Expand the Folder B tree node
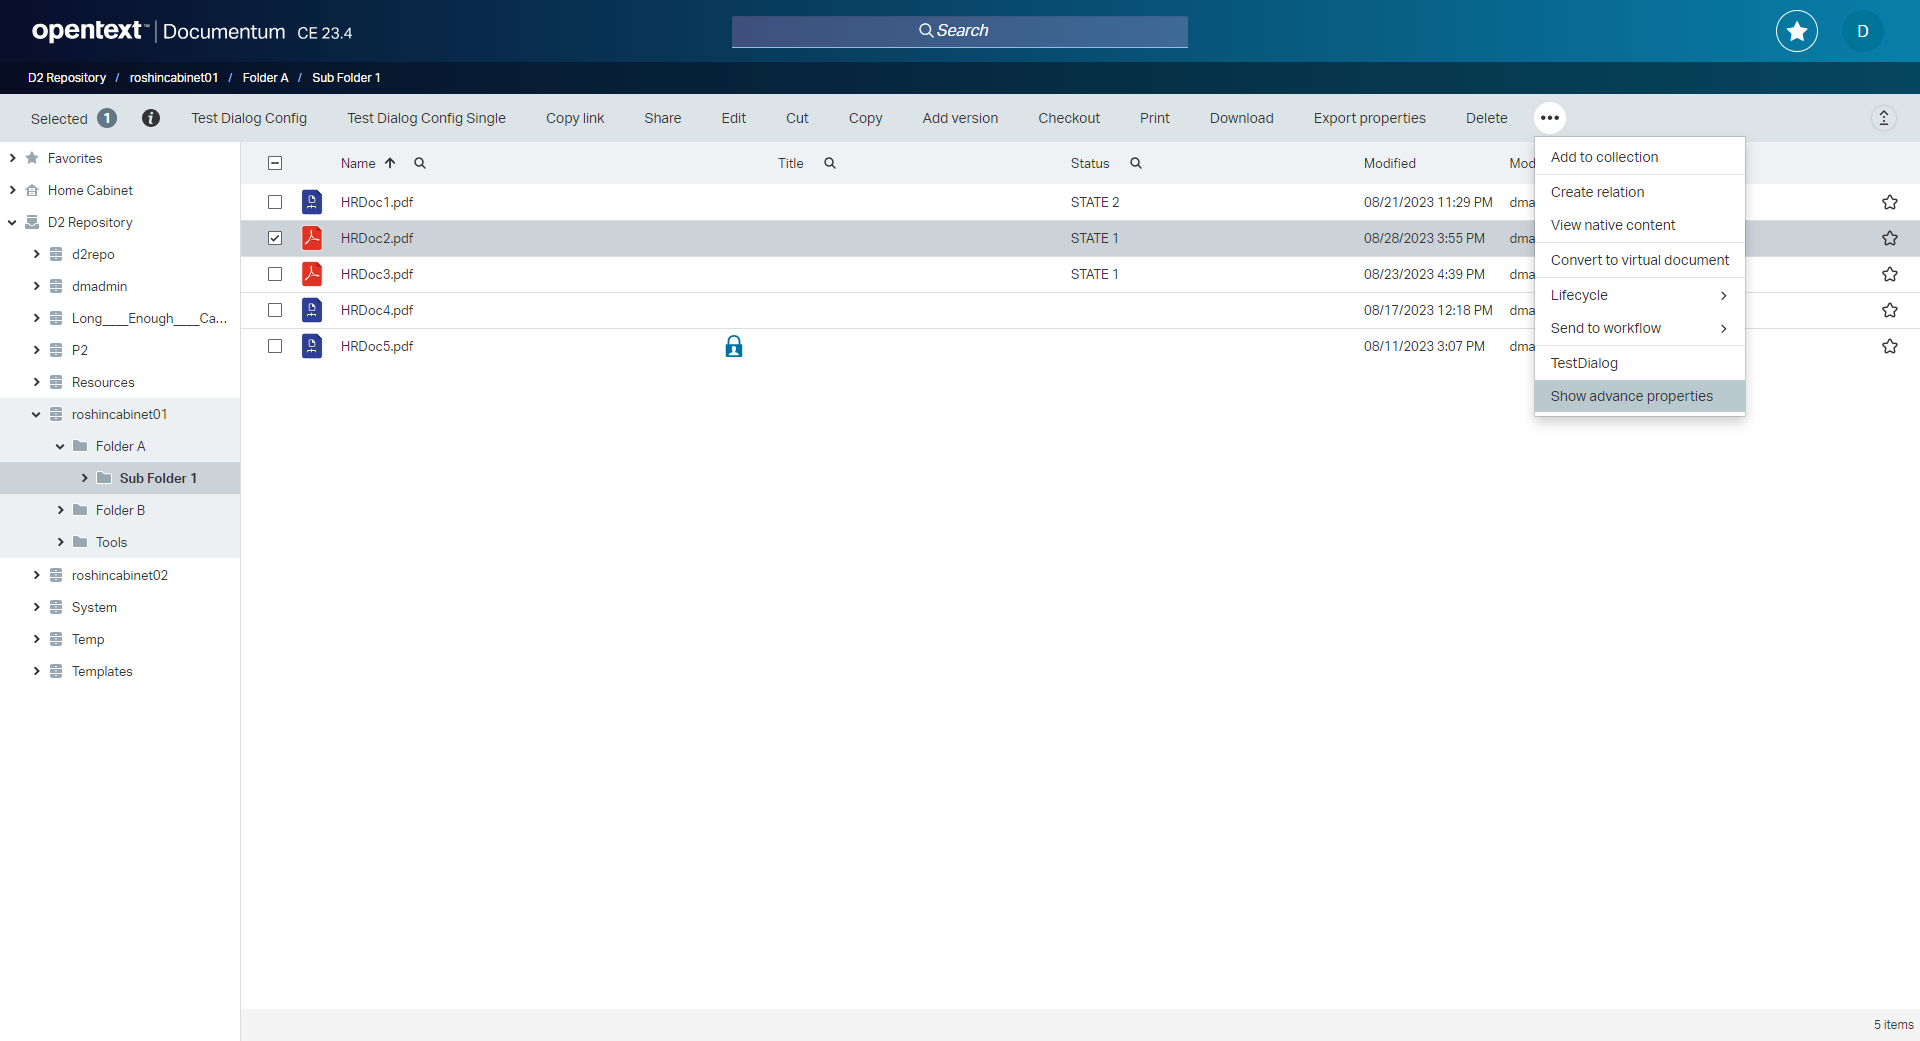Image resolution: width=1920 pixels, height=1041 pixels. (60, 510)
